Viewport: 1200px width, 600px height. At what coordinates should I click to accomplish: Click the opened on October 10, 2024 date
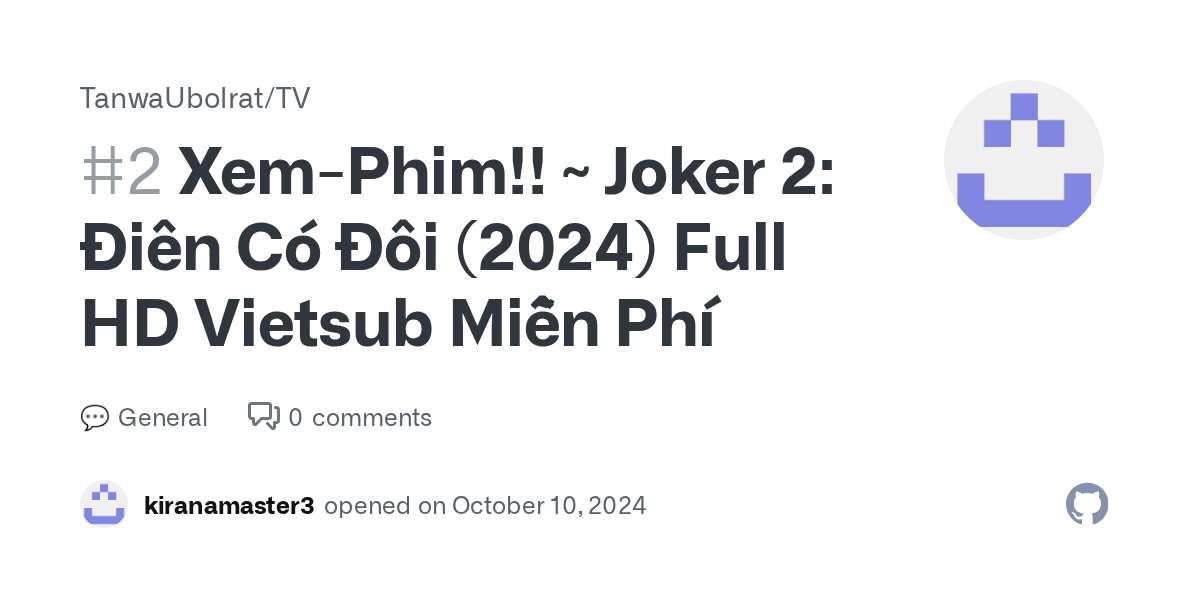click(485, 506)
